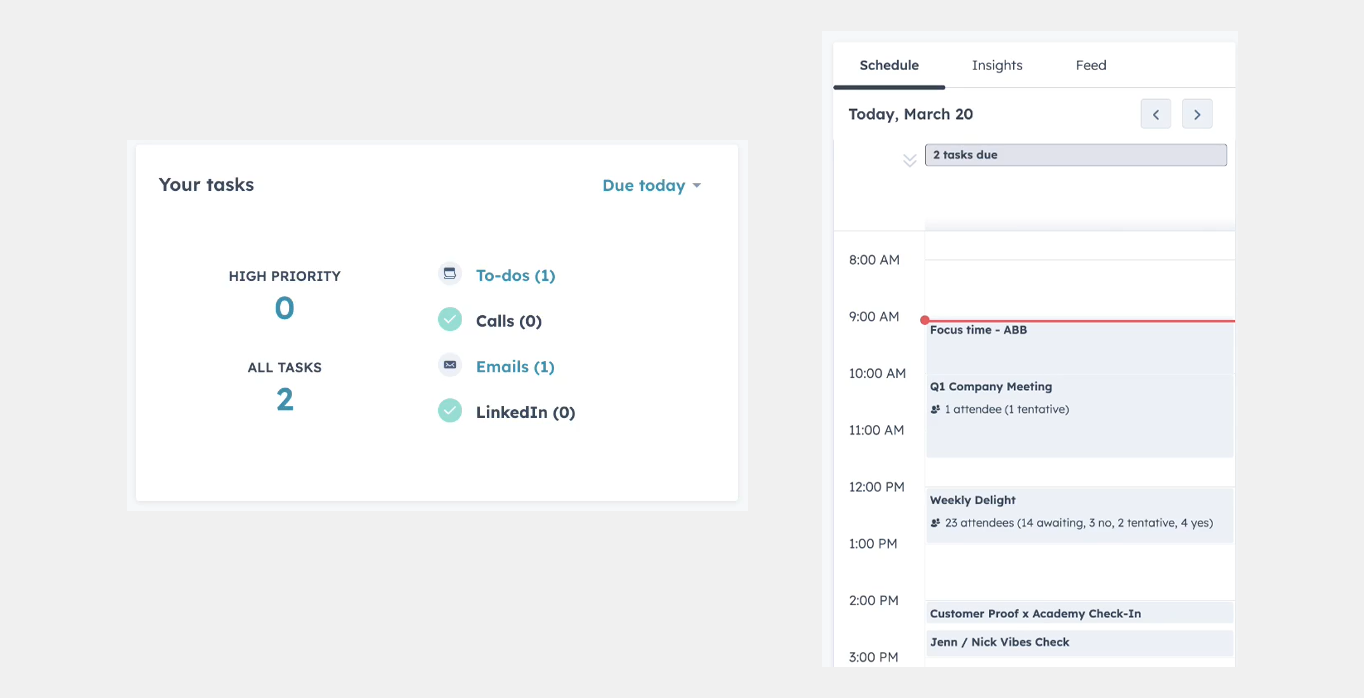Screen dimensions: 1364x698
Task: Click the double-chevron icon near 2 tasks due
Action: pos(909,159)
